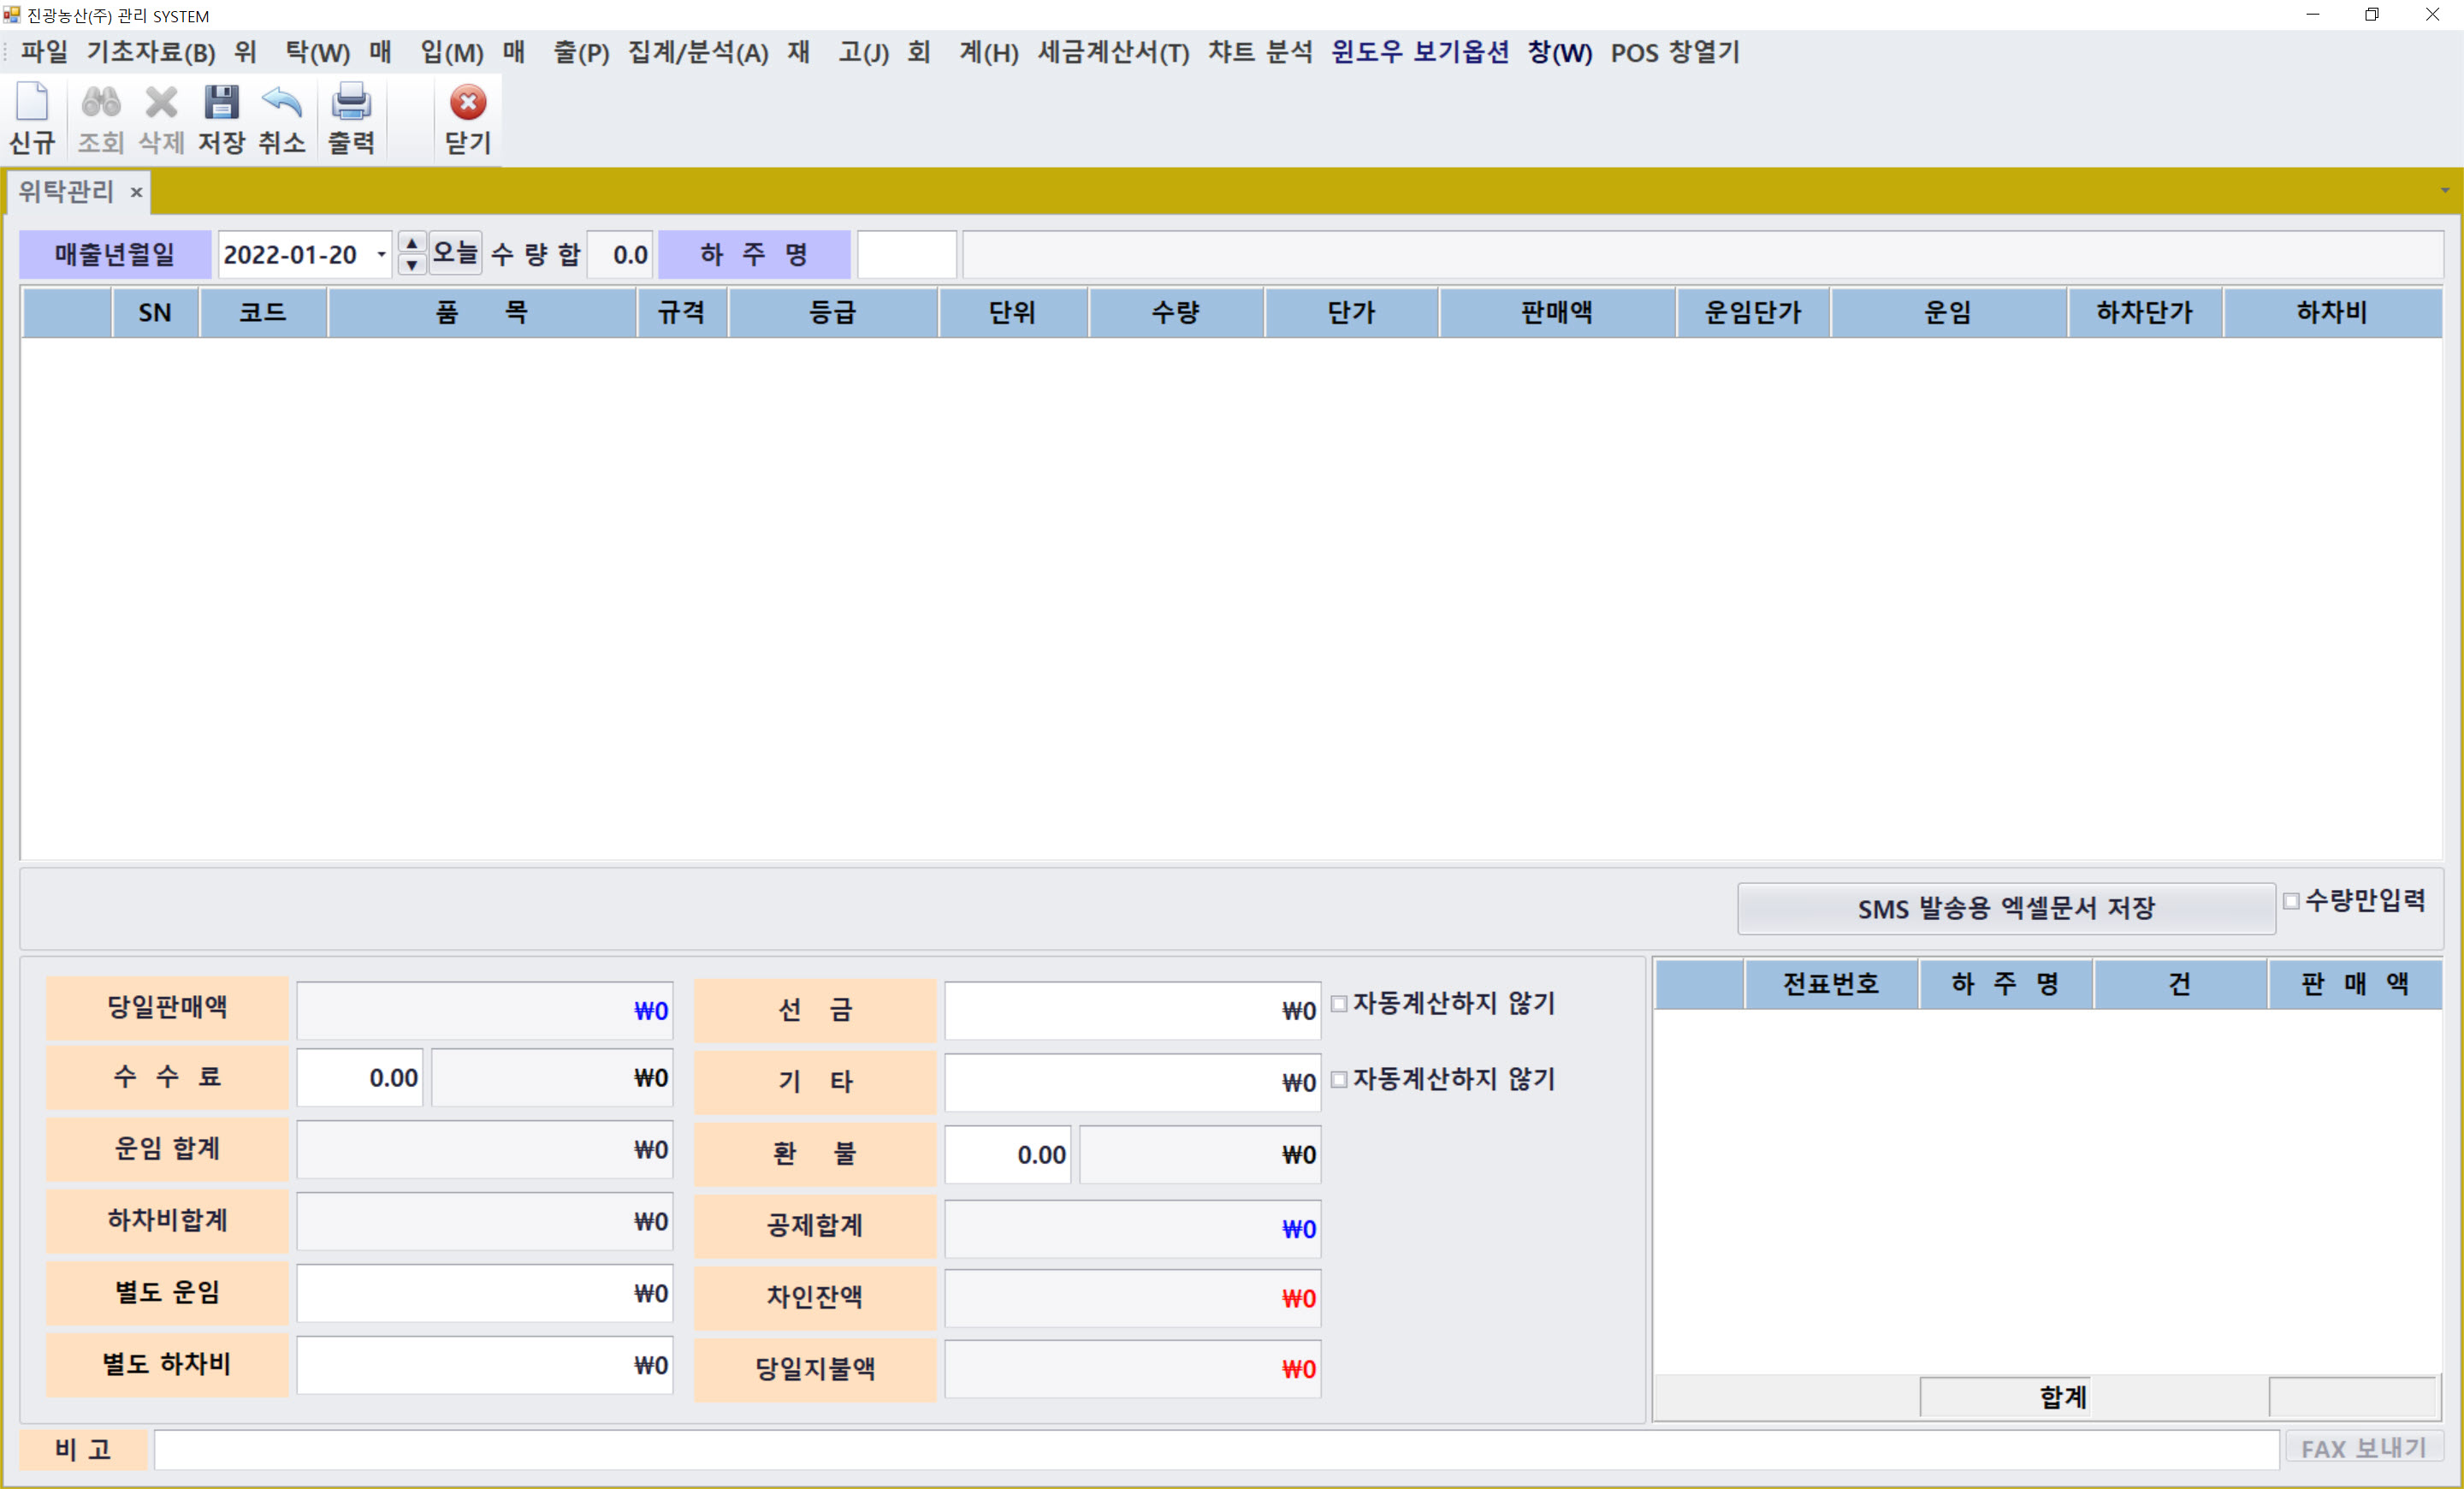Screen dimensions: 2464x1489
Task: Close the 위탁관리 tab with its X
Action: [137, 192]
